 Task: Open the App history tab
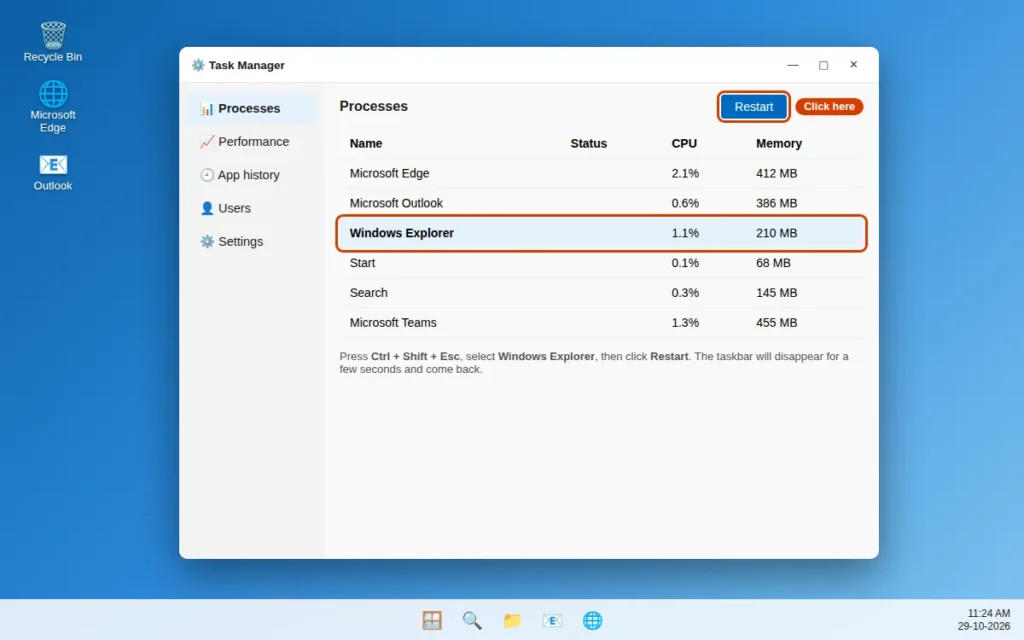(253, 175)
